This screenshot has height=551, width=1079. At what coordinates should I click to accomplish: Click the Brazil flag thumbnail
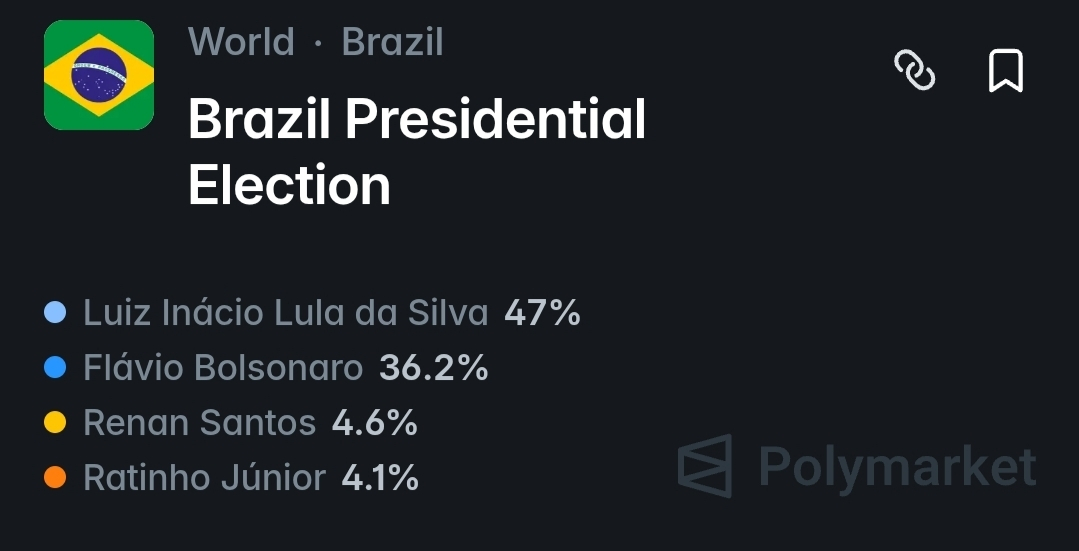pyautogui.click(x=99, y=75)
